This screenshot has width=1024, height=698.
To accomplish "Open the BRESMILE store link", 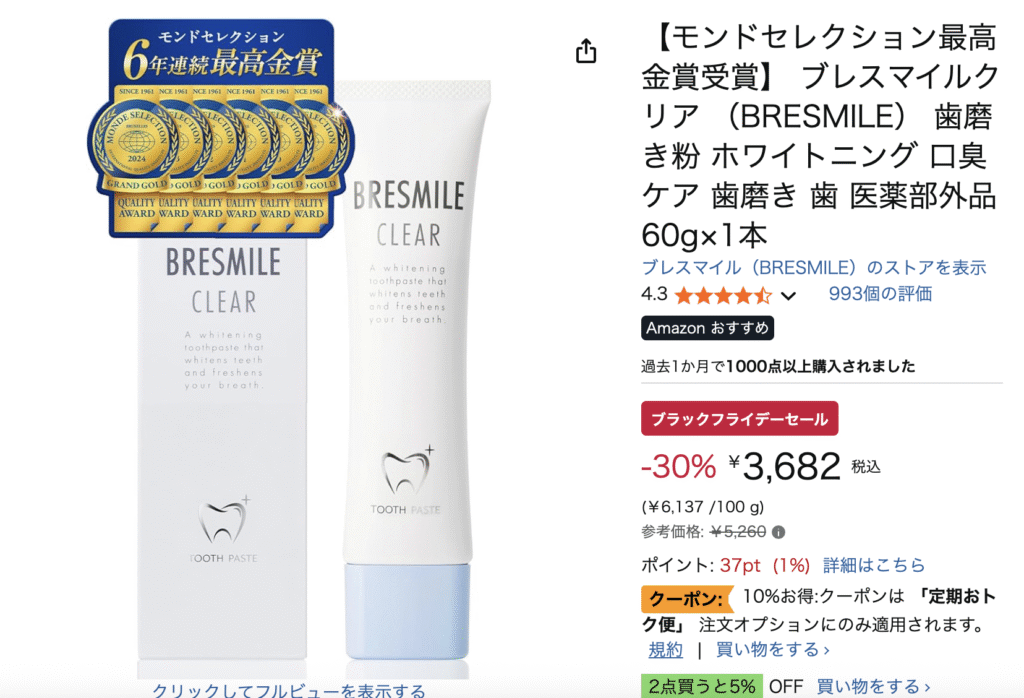I will [814, 268].
